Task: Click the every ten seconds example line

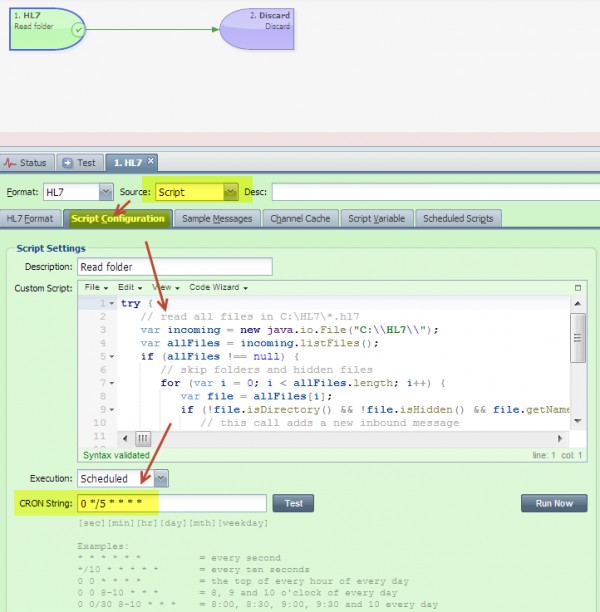Action: tap(194, 569)
